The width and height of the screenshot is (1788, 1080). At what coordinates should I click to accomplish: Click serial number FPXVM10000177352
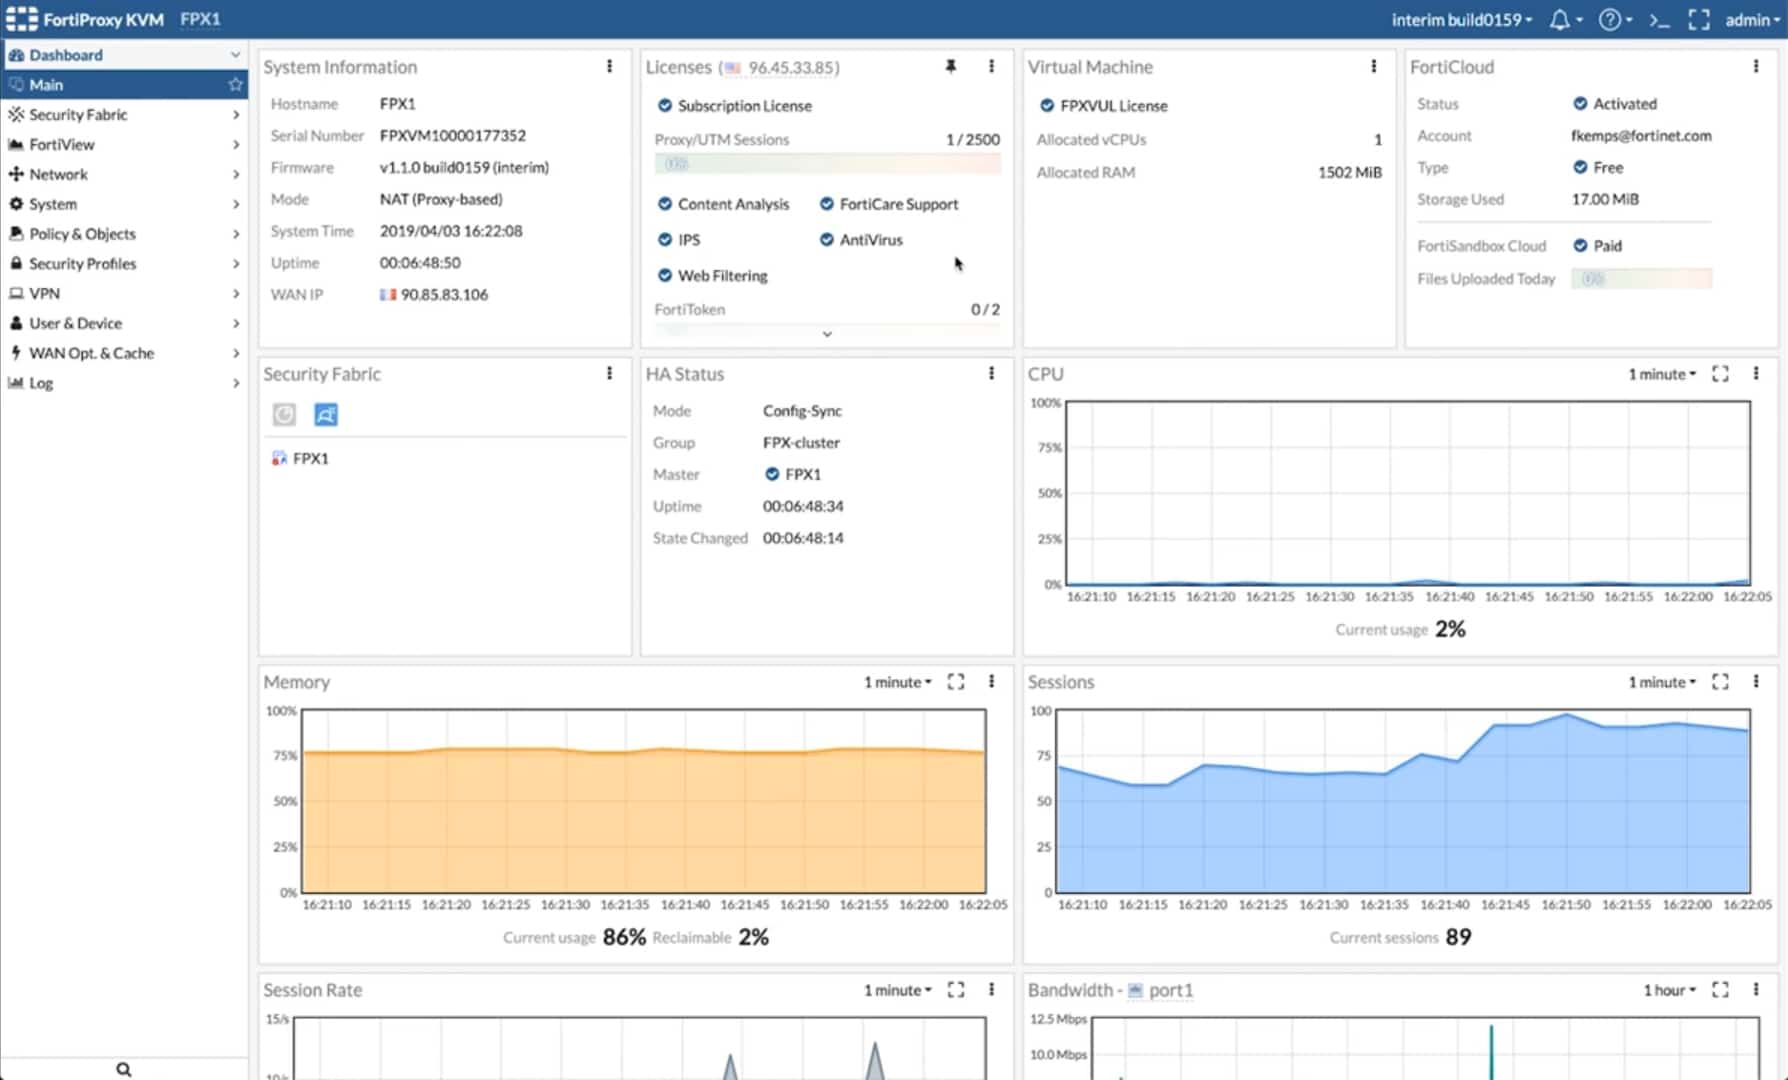tap(453, 135)
